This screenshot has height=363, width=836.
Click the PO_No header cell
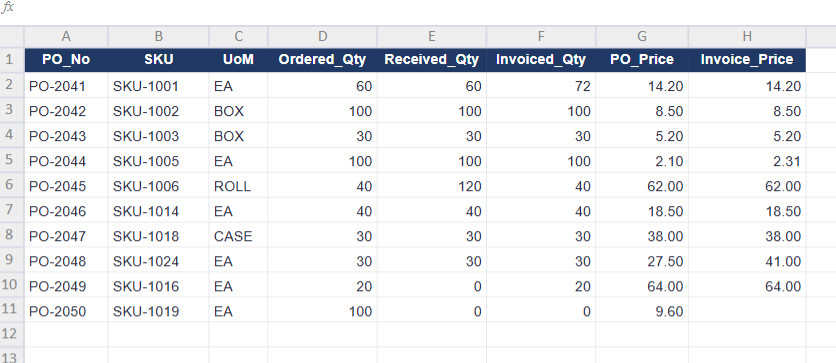tap(66, 60)
